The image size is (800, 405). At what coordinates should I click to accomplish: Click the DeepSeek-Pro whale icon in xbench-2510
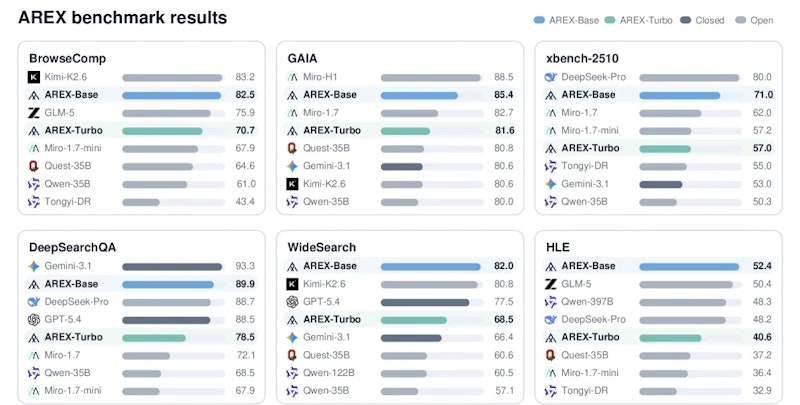click(551, 77)
